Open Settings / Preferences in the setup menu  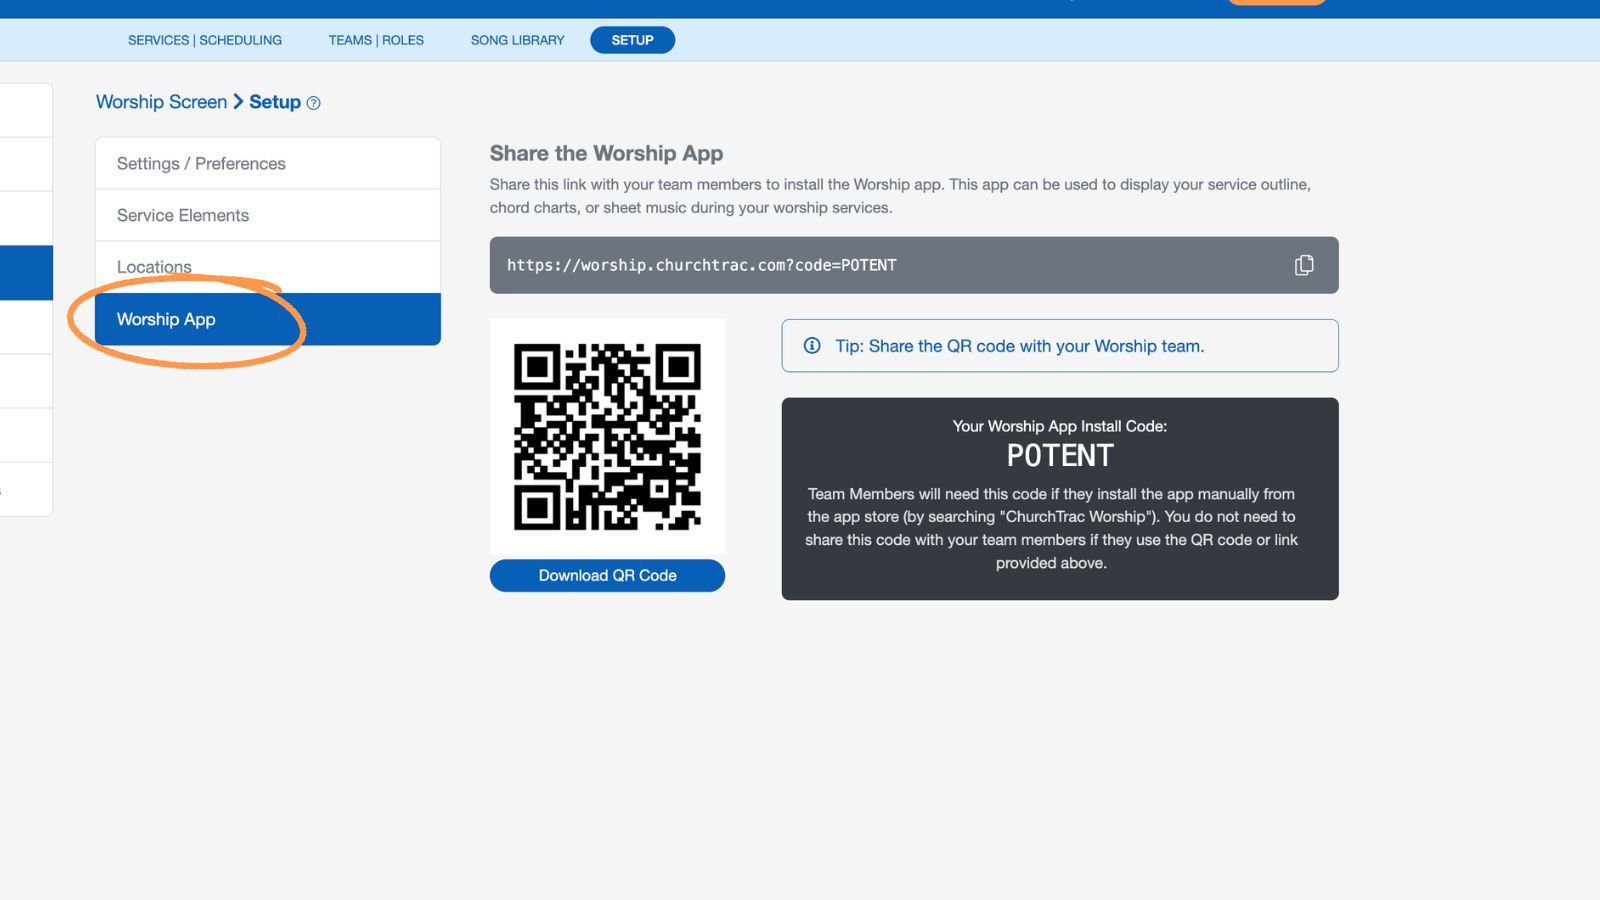(x=200, y=163)
